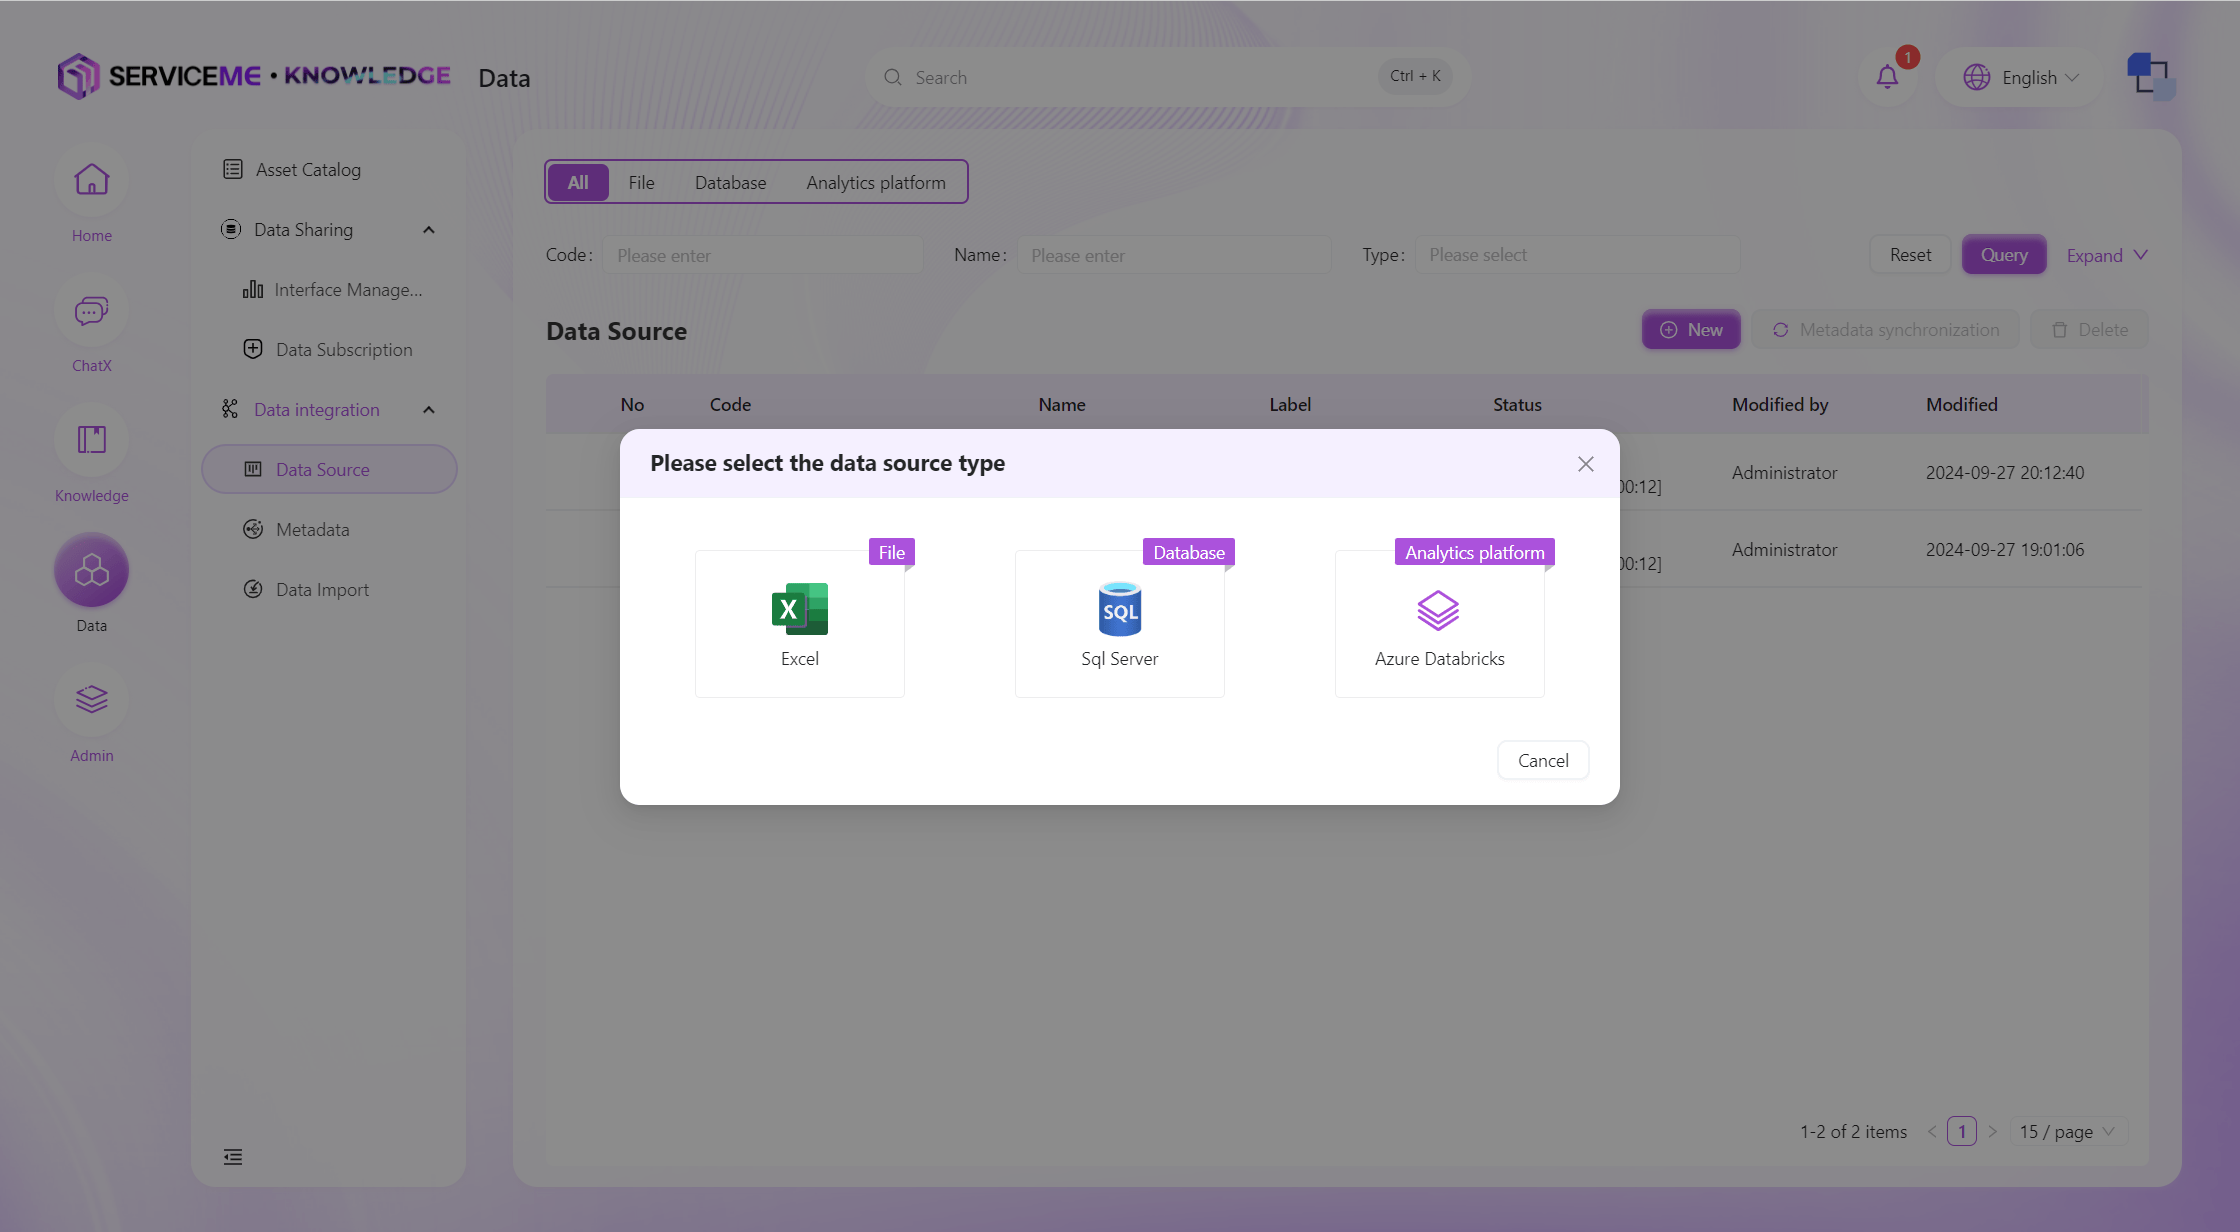Select the Excel data source card
This screenshot has height=1232, width=2240.
(800, 623)
